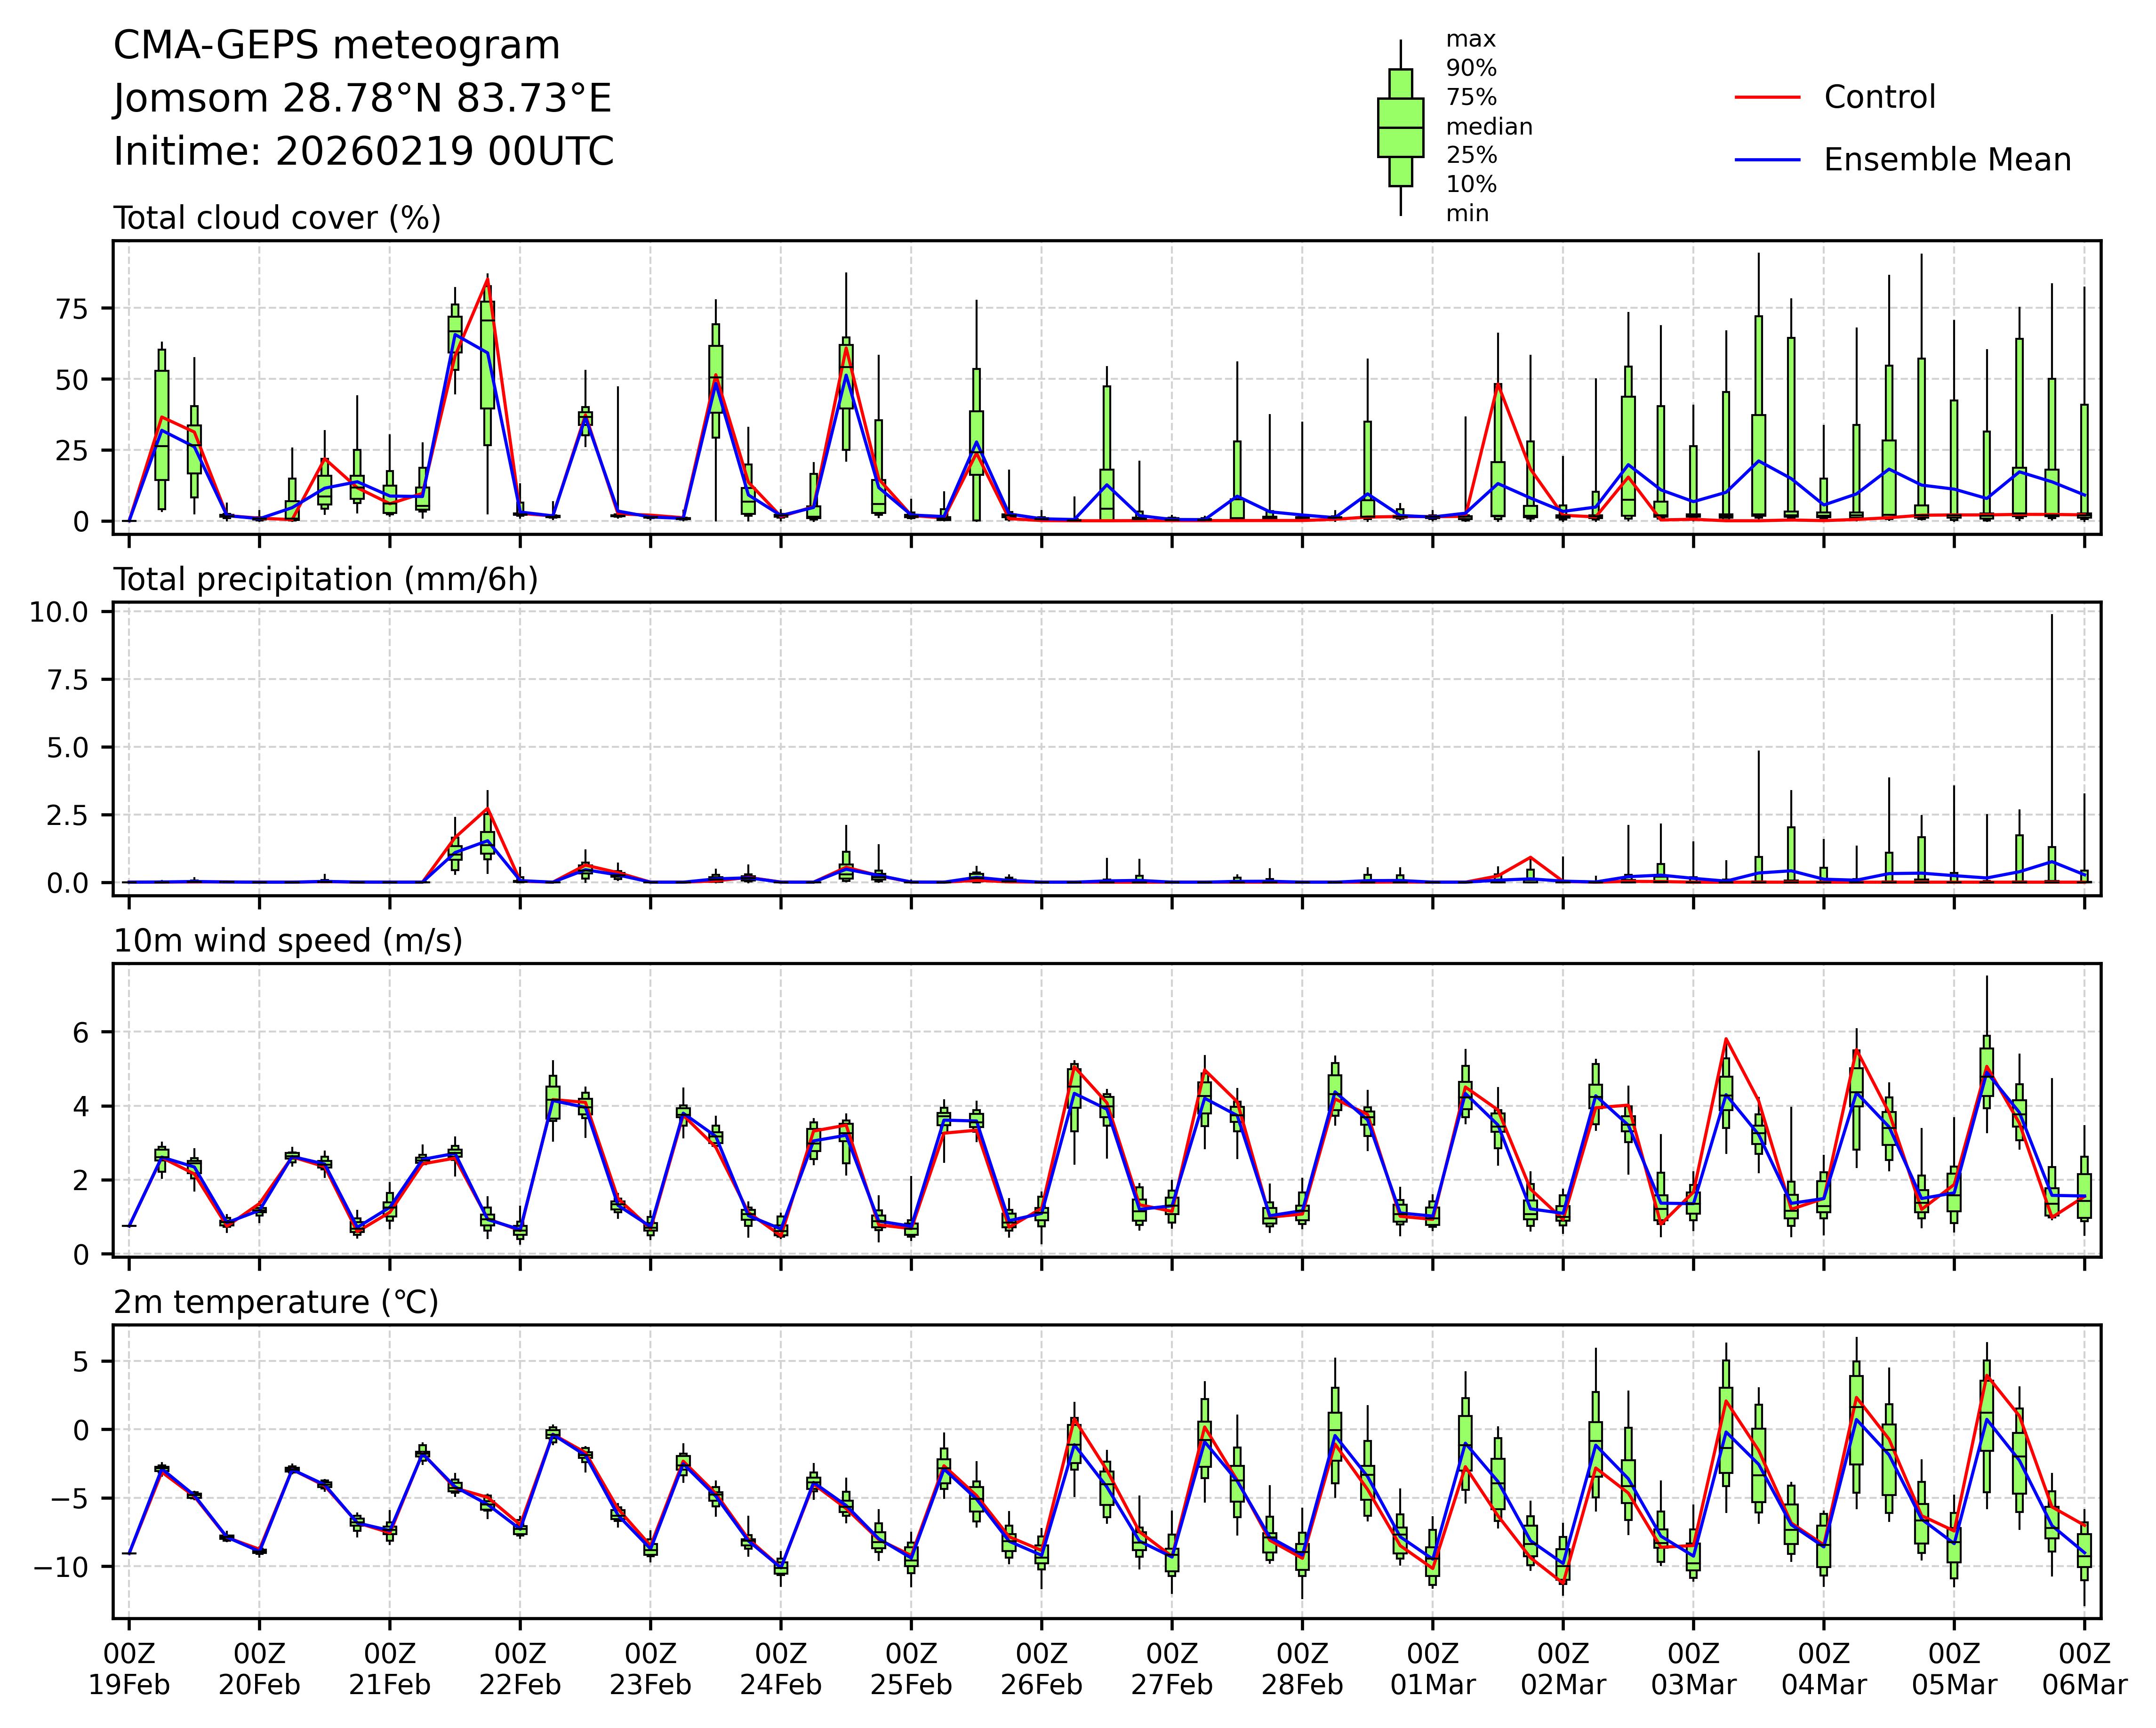Click the Ensemble Mean legend label

pyautogui.click(x=1946, y=160)
